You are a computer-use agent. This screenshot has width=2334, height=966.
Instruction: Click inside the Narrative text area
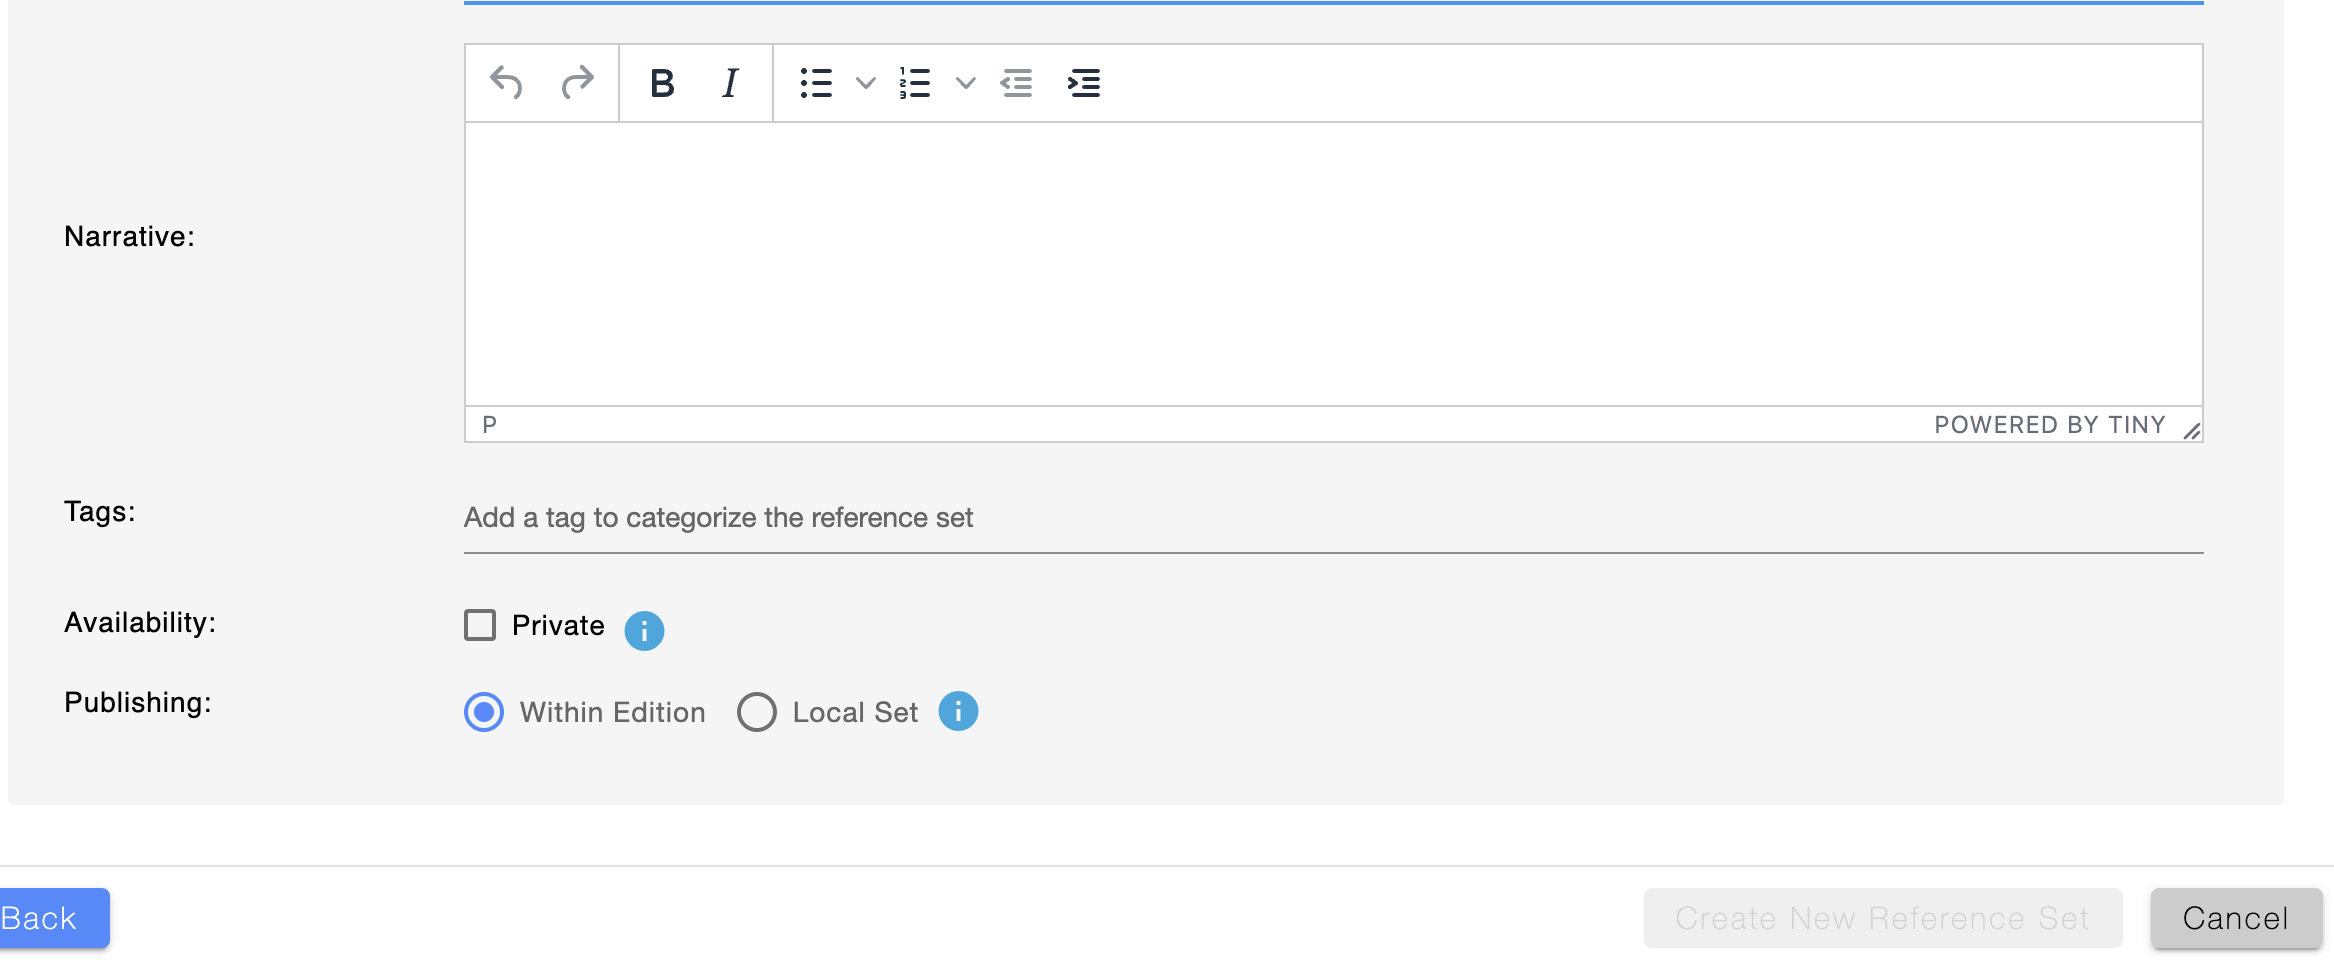tap(1333, 264)
